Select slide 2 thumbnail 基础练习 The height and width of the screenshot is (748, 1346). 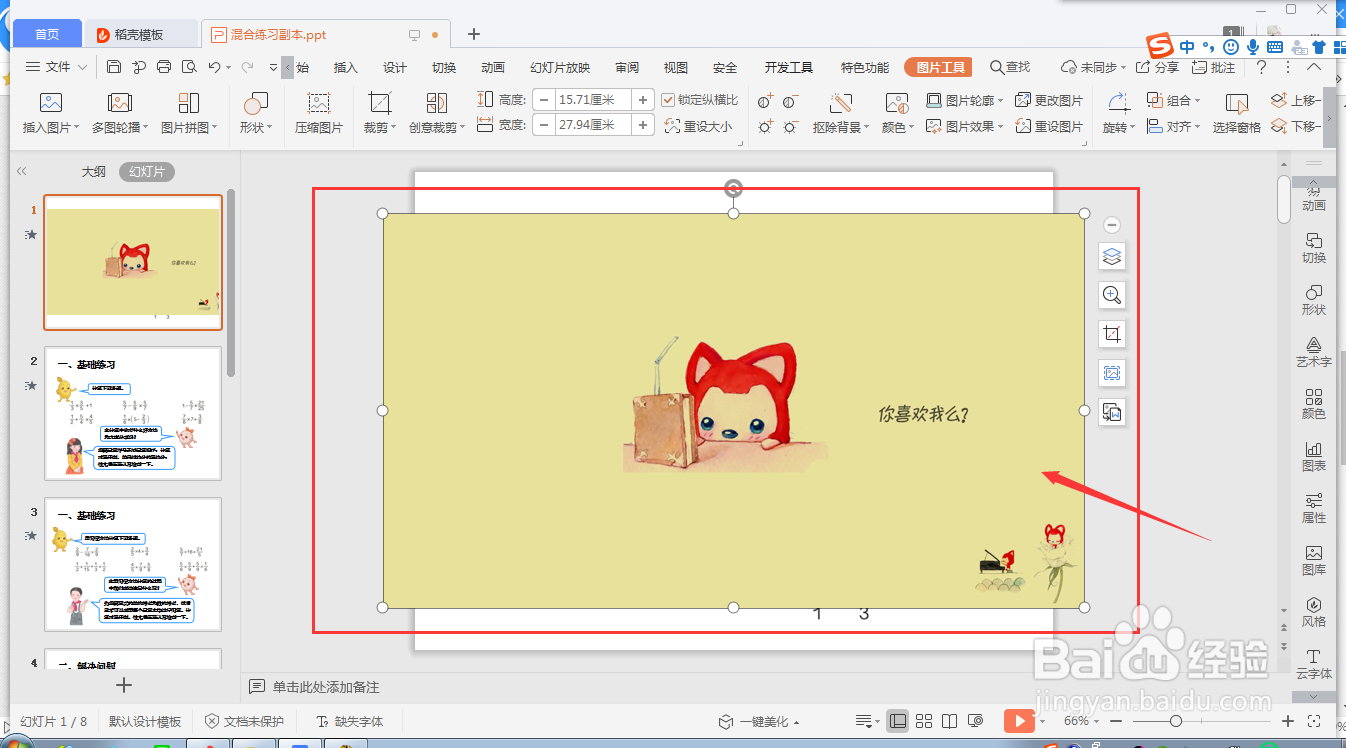click(133, 413)
